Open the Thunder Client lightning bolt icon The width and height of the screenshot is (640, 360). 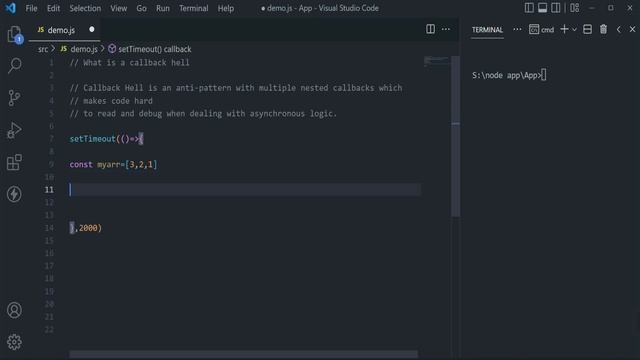(14, 194)
